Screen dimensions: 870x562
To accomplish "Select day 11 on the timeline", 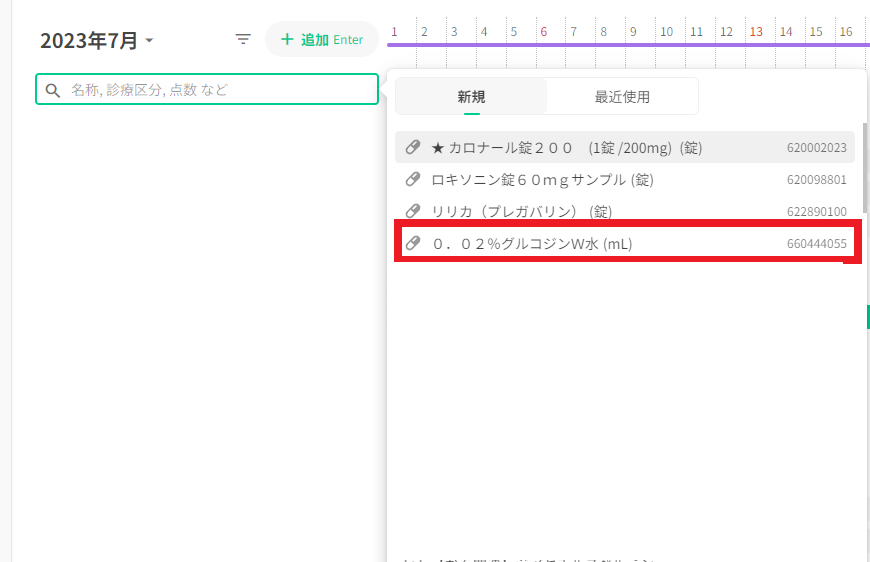I will [x=696, y=32].
